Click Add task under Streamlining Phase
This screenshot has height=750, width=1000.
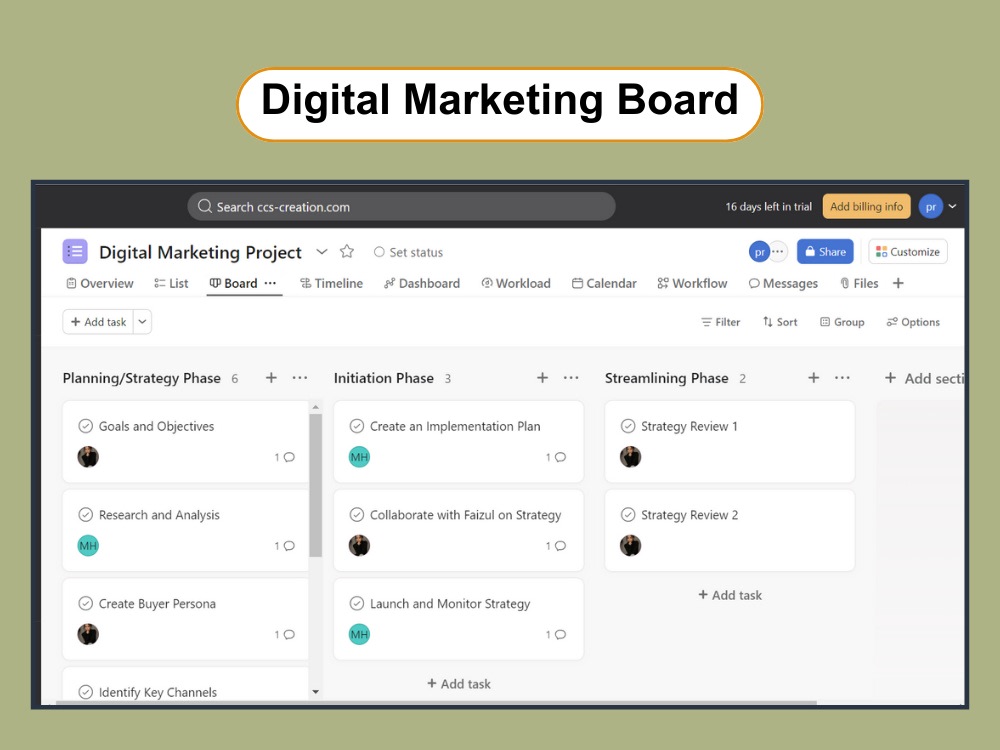point(730,595)
